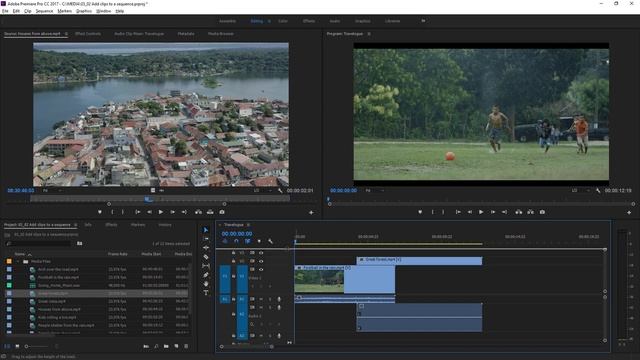Select the Track Select Forward tool

point(206,239)
